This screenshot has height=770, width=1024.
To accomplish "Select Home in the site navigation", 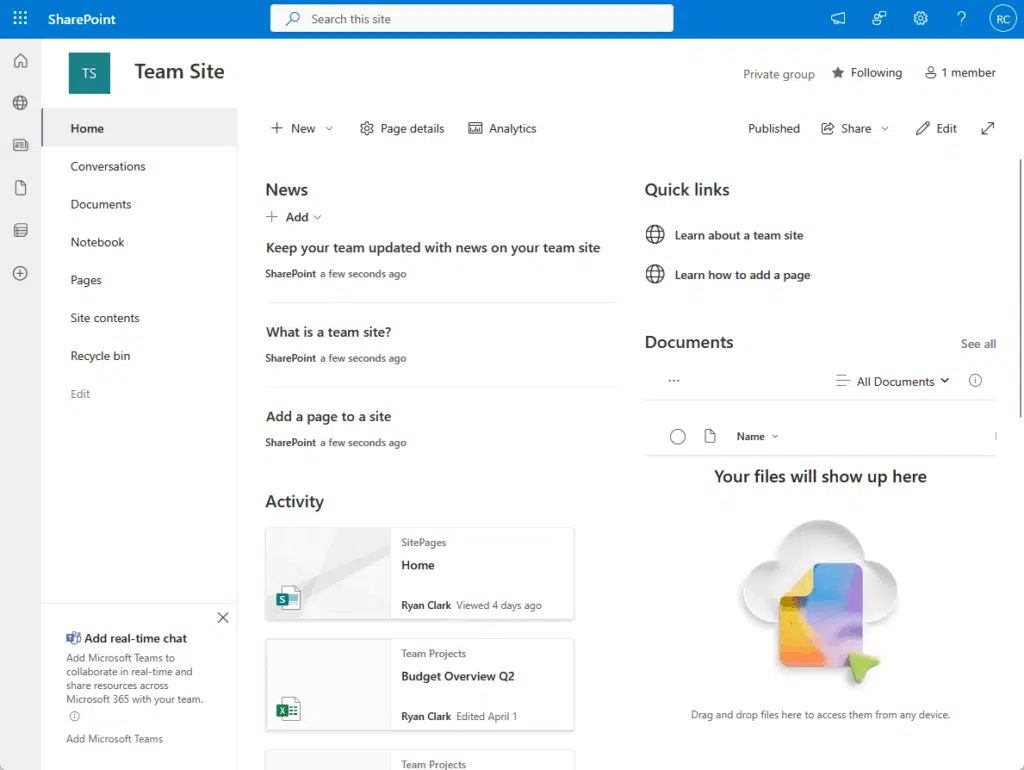I will coord(140,129).
